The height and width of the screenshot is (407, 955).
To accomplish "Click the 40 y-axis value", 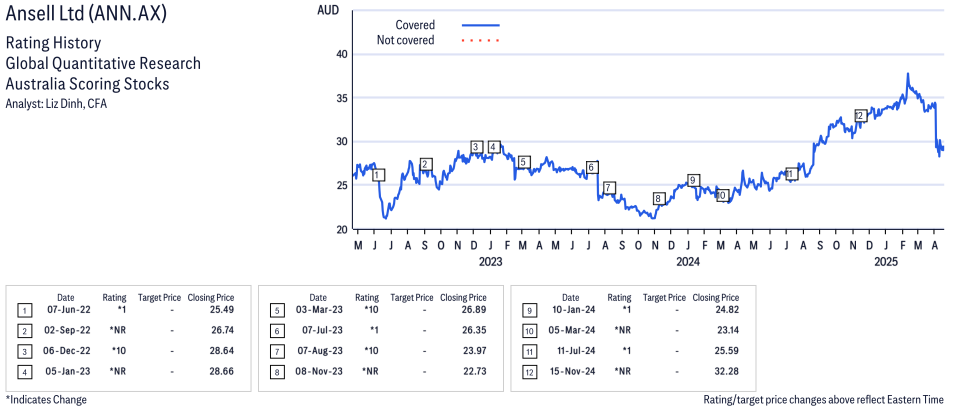I will pos(341,54).
